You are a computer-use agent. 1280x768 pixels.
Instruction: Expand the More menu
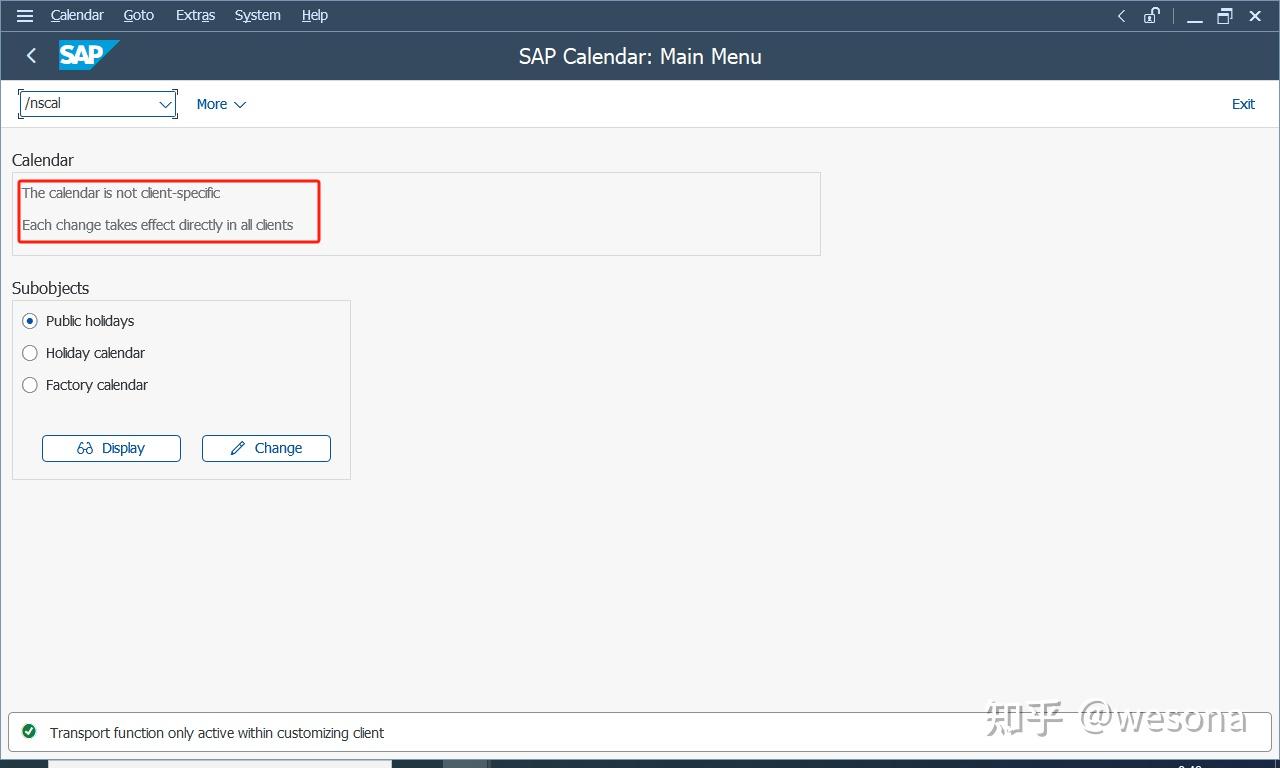click(x=219, y=103)
